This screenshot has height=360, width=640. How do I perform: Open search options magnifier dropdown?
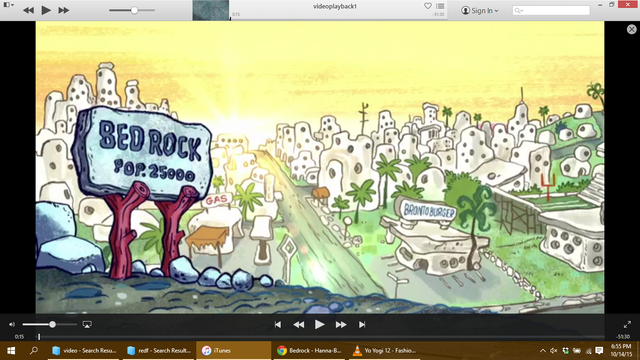519,11
